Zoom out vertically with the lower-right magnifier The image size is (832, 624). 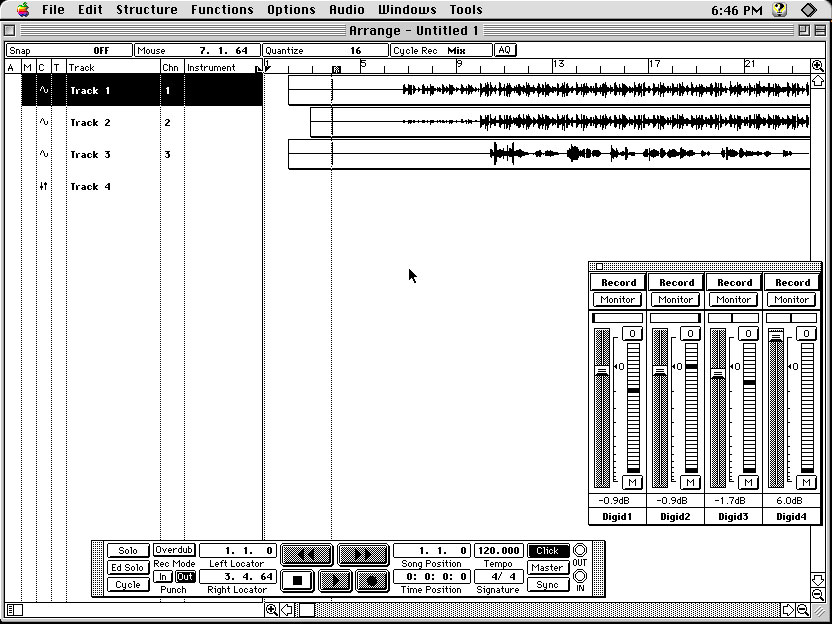pos(818,594)
